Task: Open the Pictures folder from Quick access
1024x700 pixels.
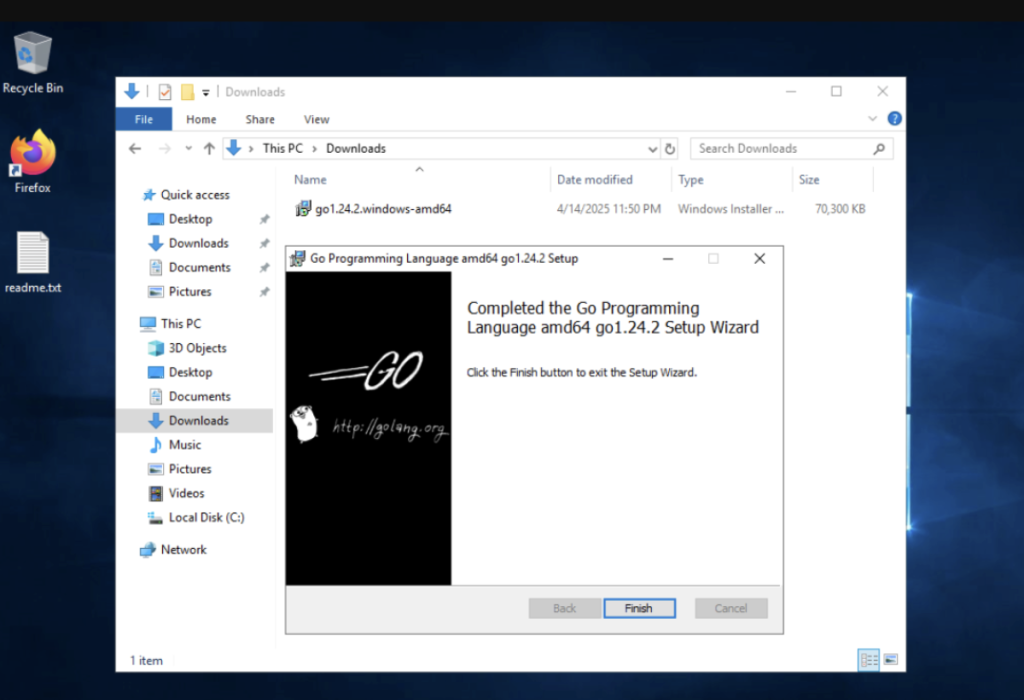Action: pyautogui.click(x=192, y=291)
